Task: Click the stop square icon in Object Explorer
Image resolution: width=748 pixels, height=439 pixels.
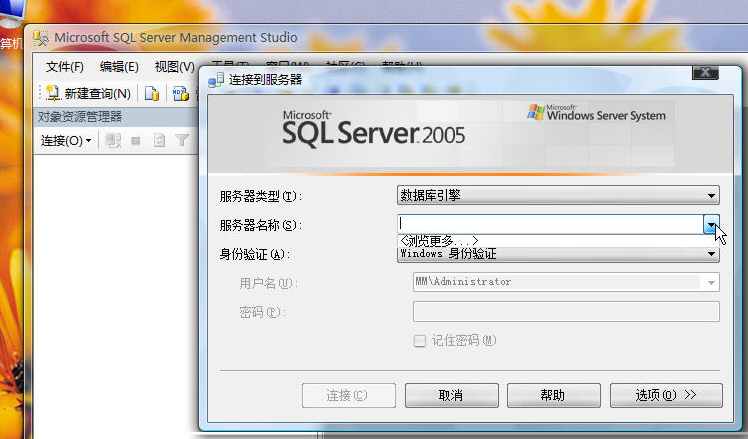Action: pyautogui.click(x=136, y=141)
